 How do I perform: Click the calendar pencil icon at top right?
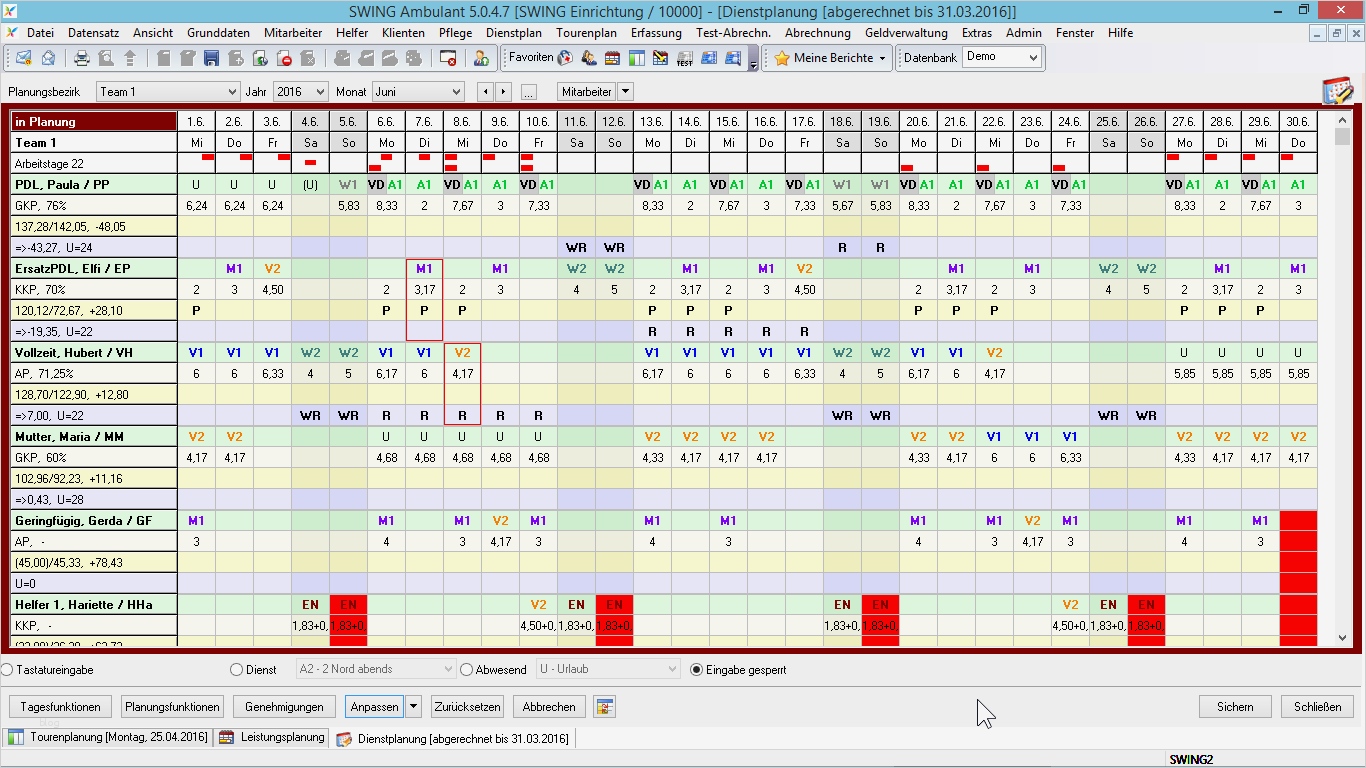pyautogui.click(x=1337, y=91)
